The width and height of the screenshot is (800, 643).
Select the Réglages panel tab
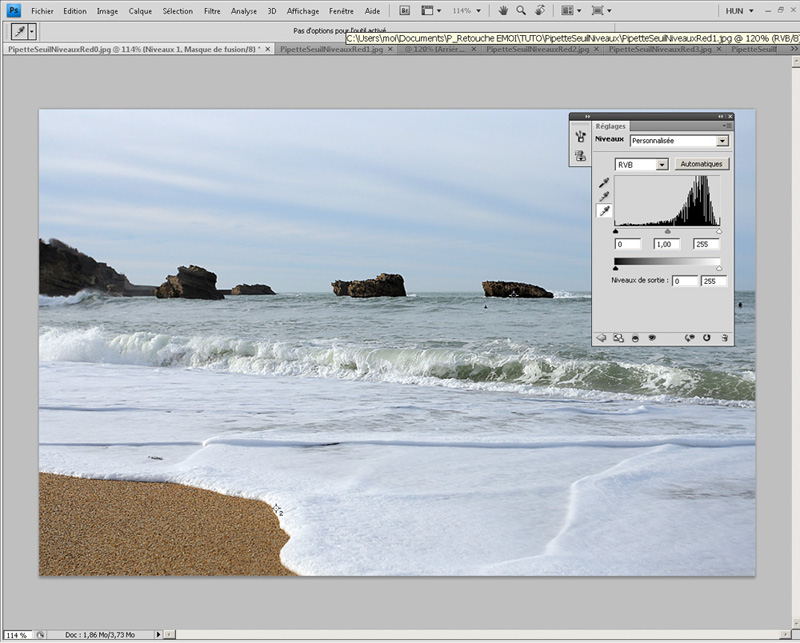pos(610,126)
